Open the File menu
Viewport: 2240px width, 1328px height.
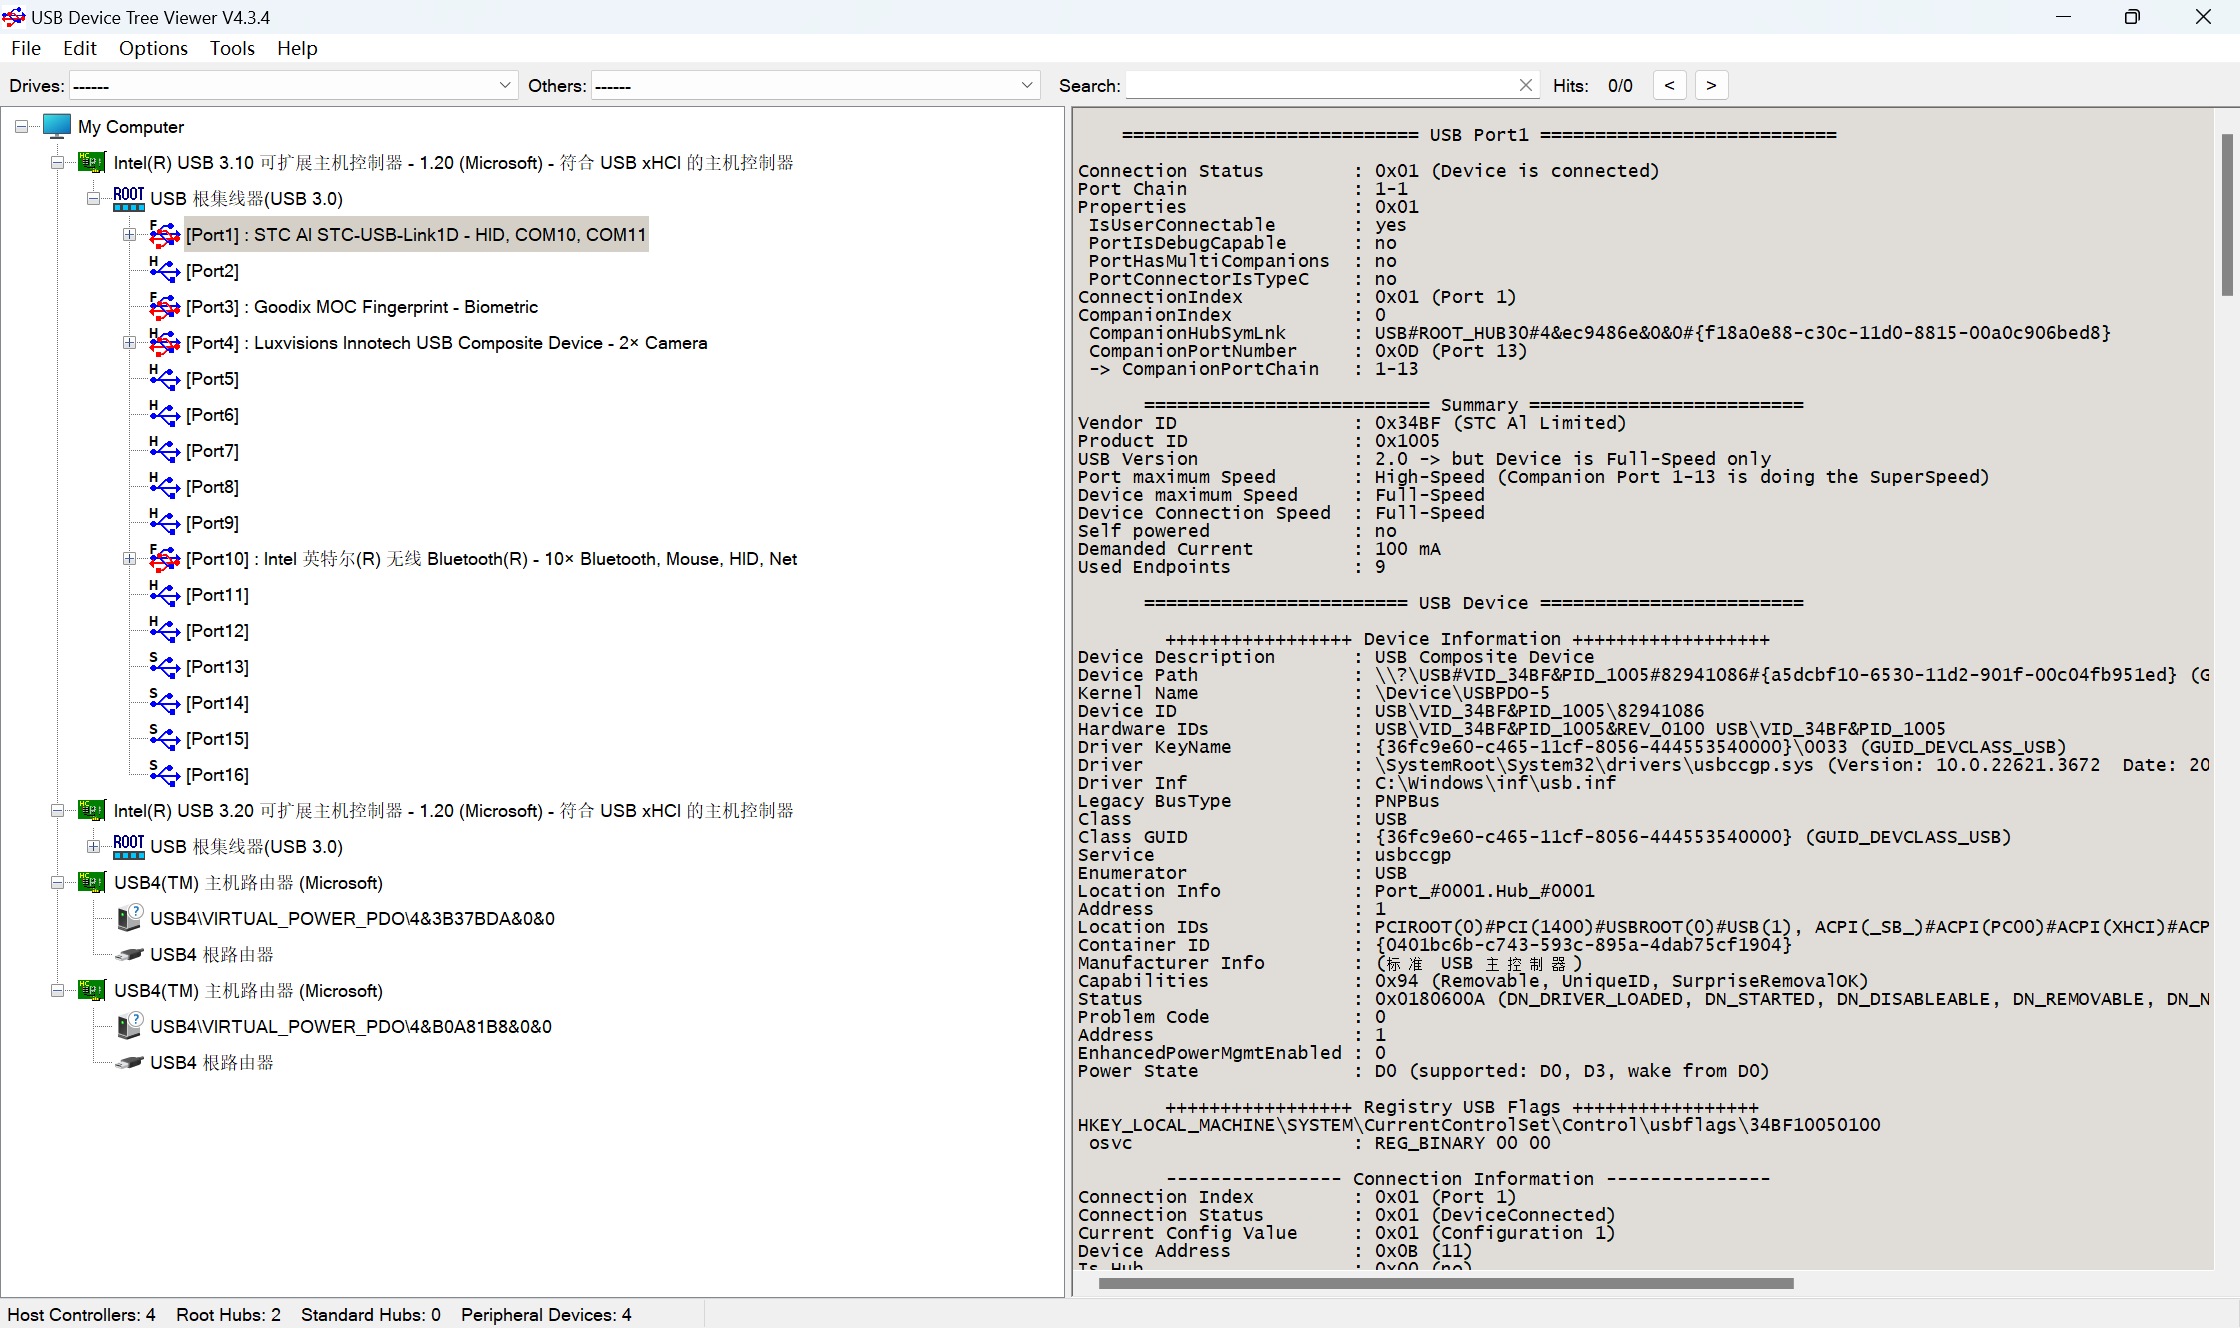coord(26,48)
